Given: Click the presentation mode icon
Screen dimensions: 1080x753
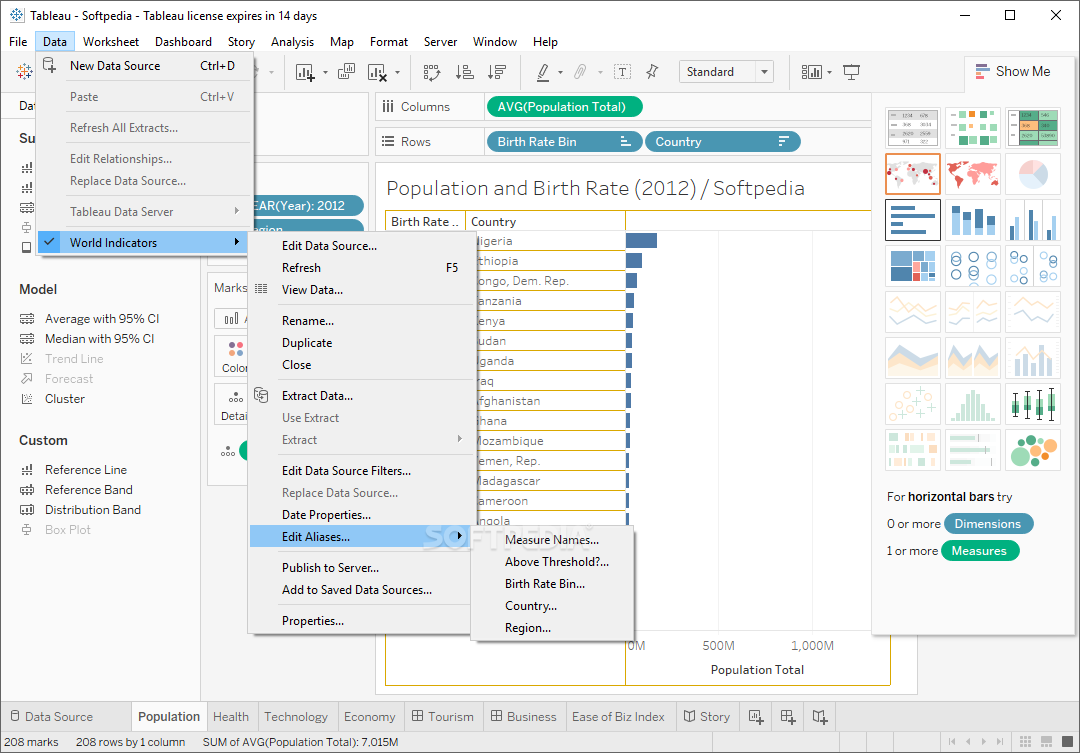Looking at the screenshot, I should (x=851, y=72).
